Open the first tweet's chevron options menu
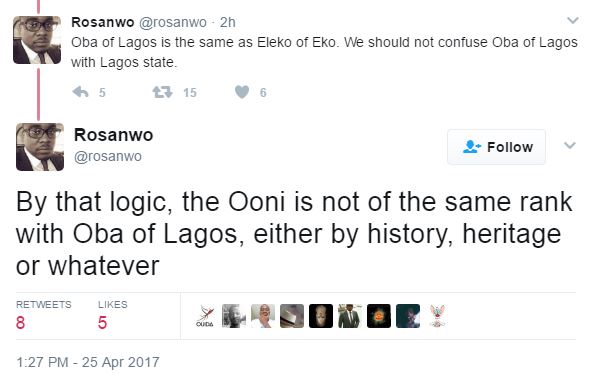592x380 pixels. tap(573, 20)
